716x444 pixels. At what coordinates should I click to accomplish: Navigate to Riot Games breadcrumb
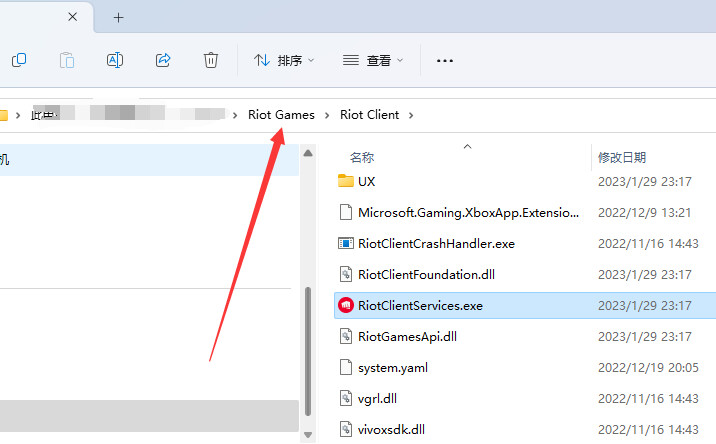pyautogui.click(x=281, y=115)
